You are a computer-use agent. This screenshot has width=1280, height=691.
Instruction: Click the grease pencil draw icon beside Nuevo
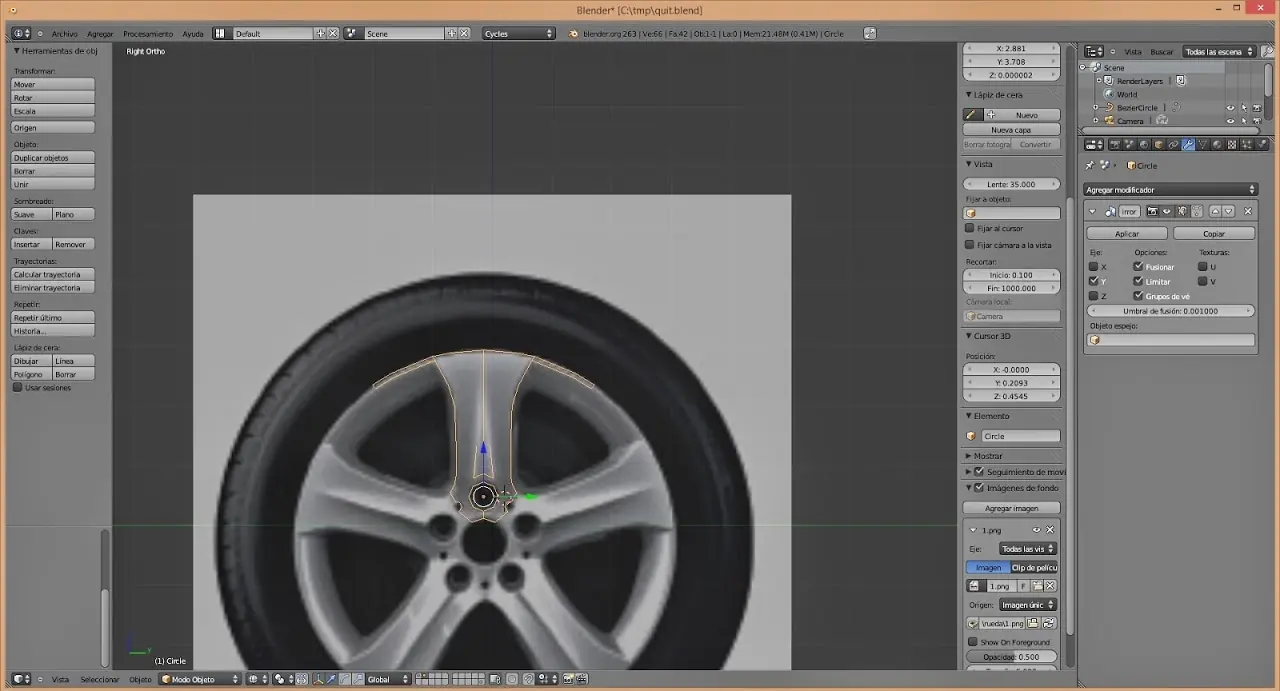click(x=971, y=115)
